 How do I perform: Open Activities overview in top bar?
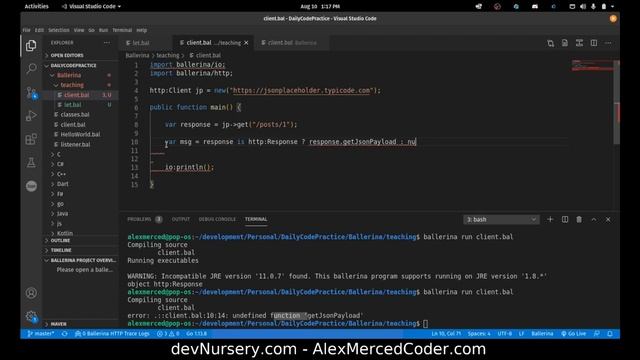pyautogui.click(x=36, y=7)
